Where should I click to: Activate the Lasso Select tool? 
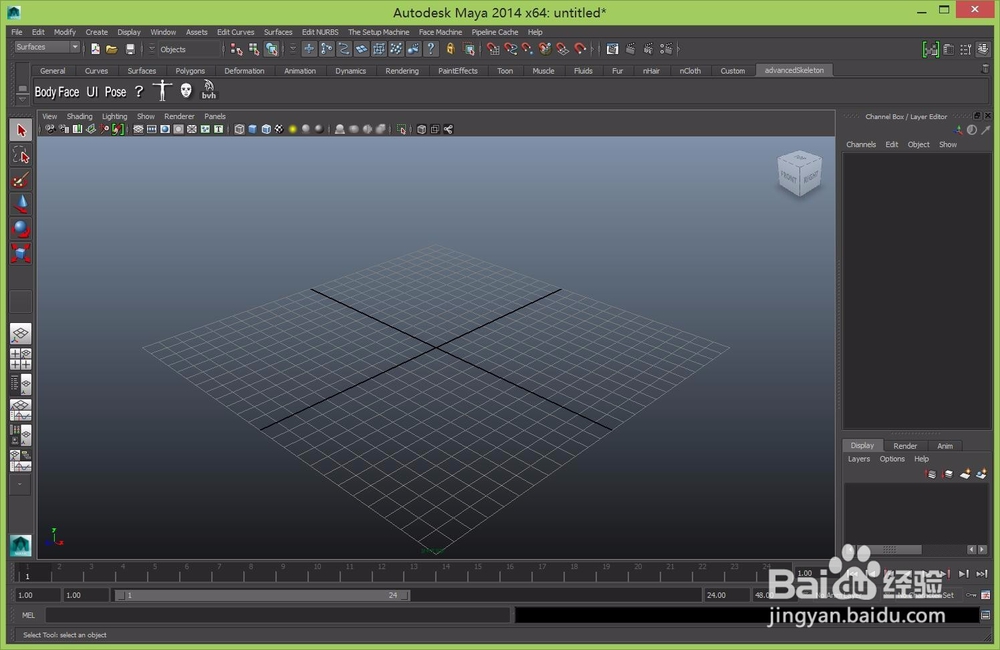(20, 155)
